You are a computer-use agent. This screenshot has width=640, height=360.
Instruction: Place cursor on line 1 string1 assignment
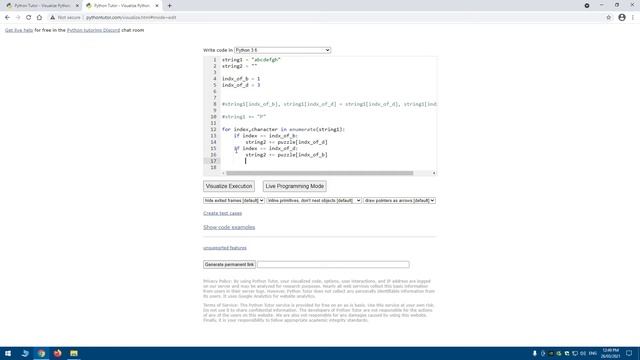click(251, 60)
